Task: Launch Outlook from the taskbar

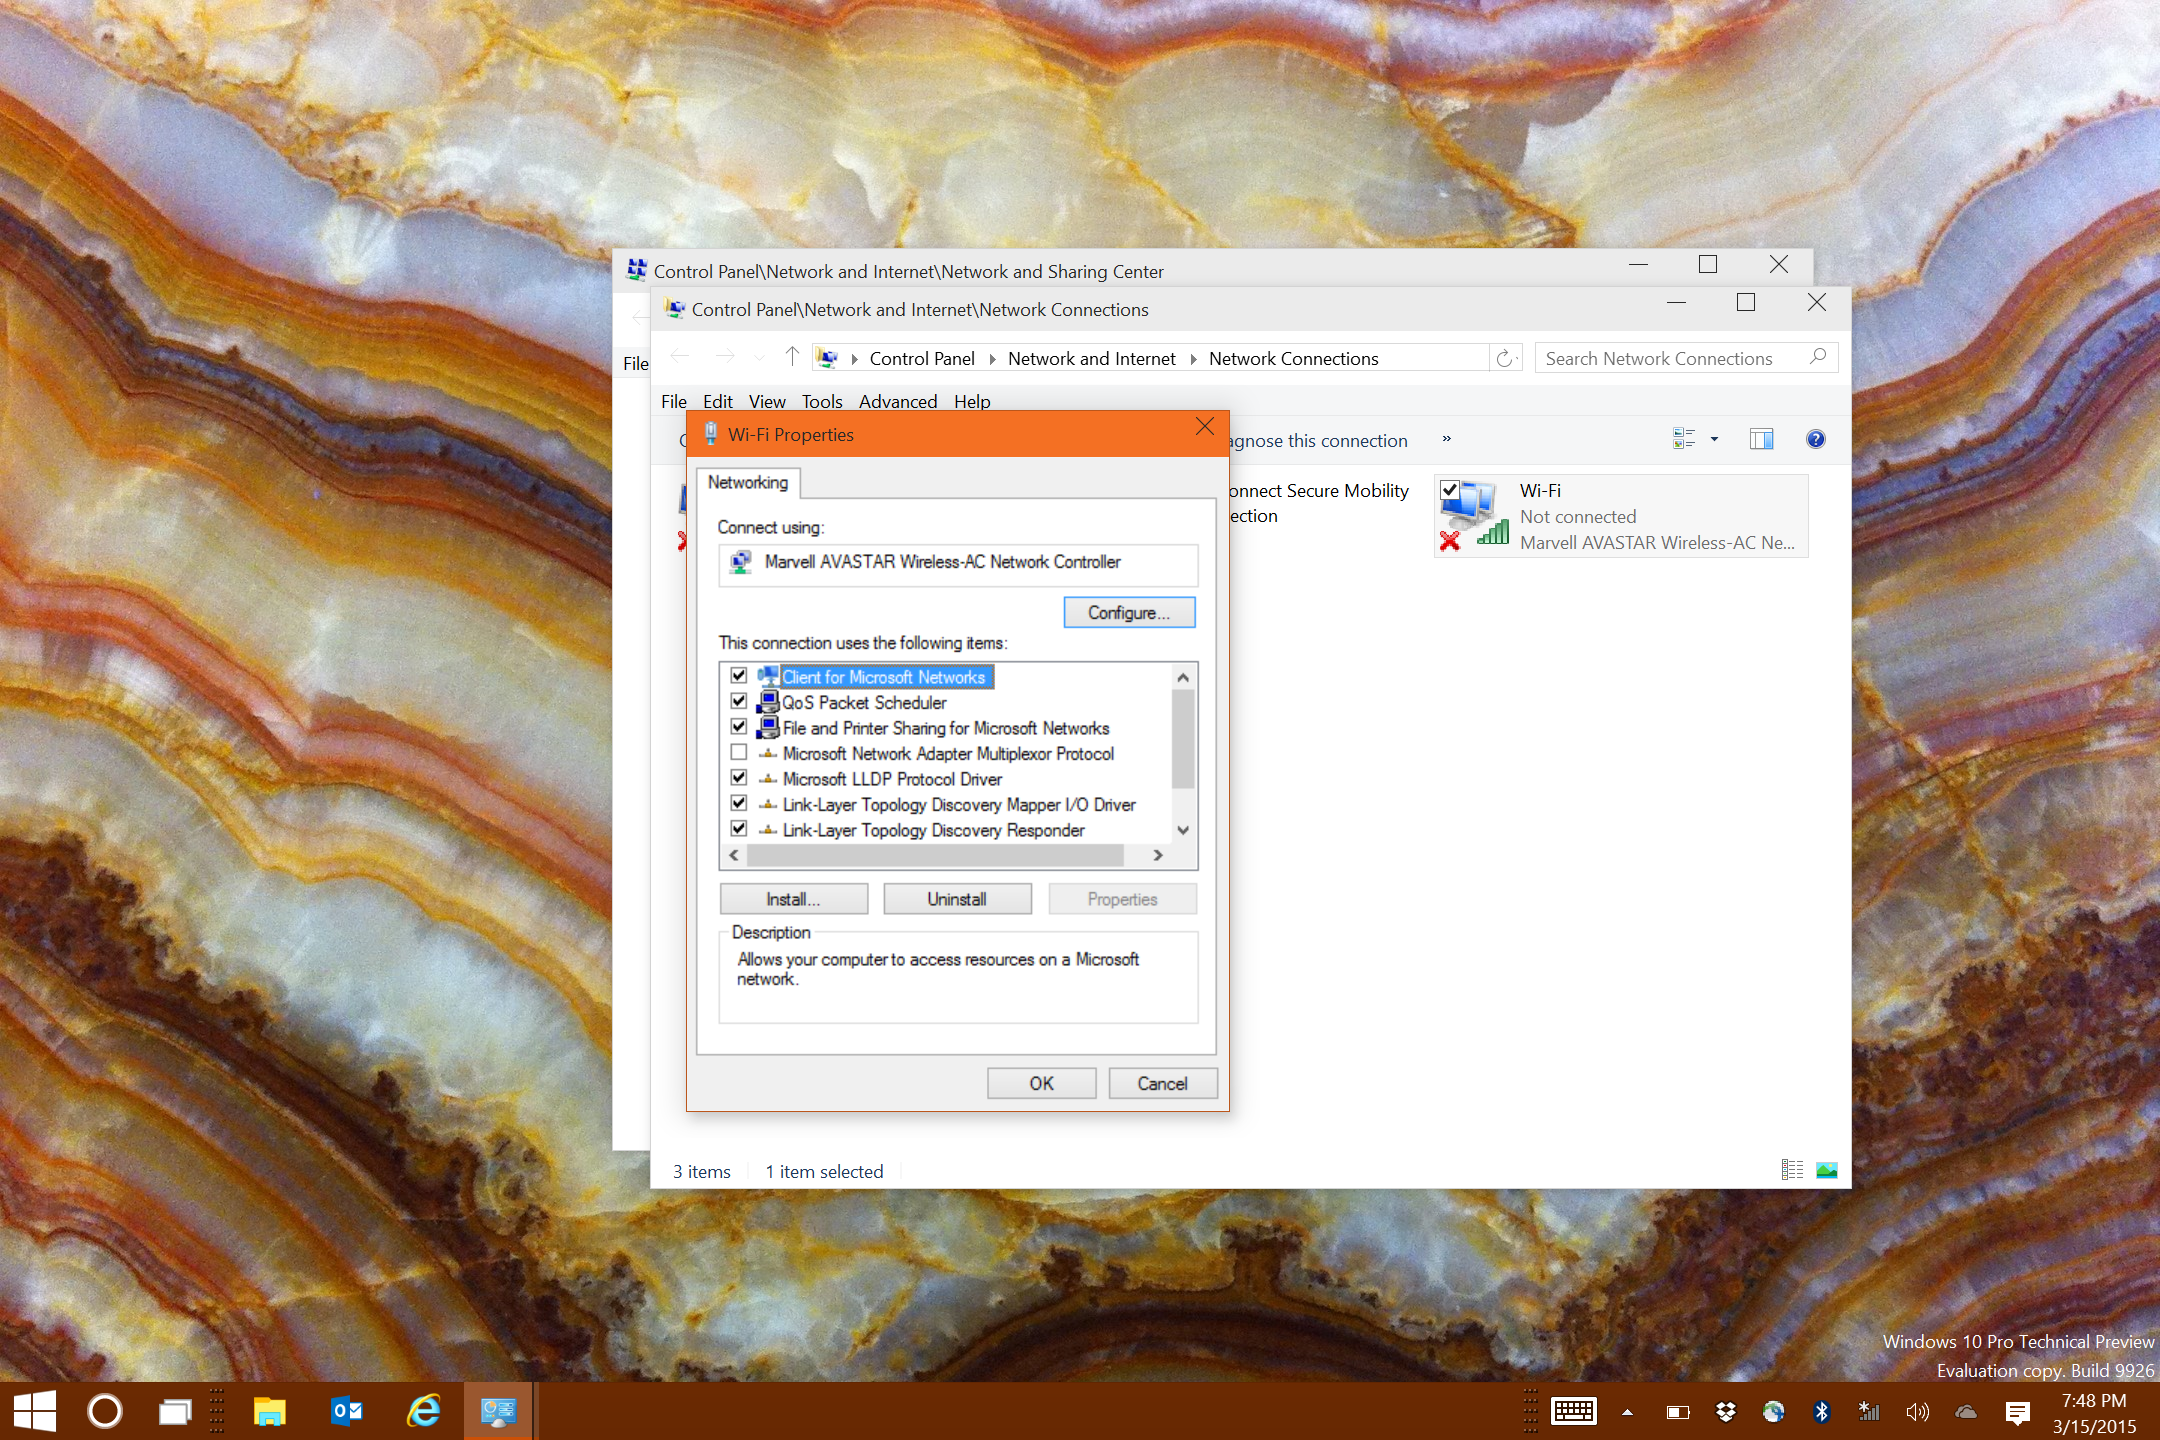Action: pos(347,1411)
